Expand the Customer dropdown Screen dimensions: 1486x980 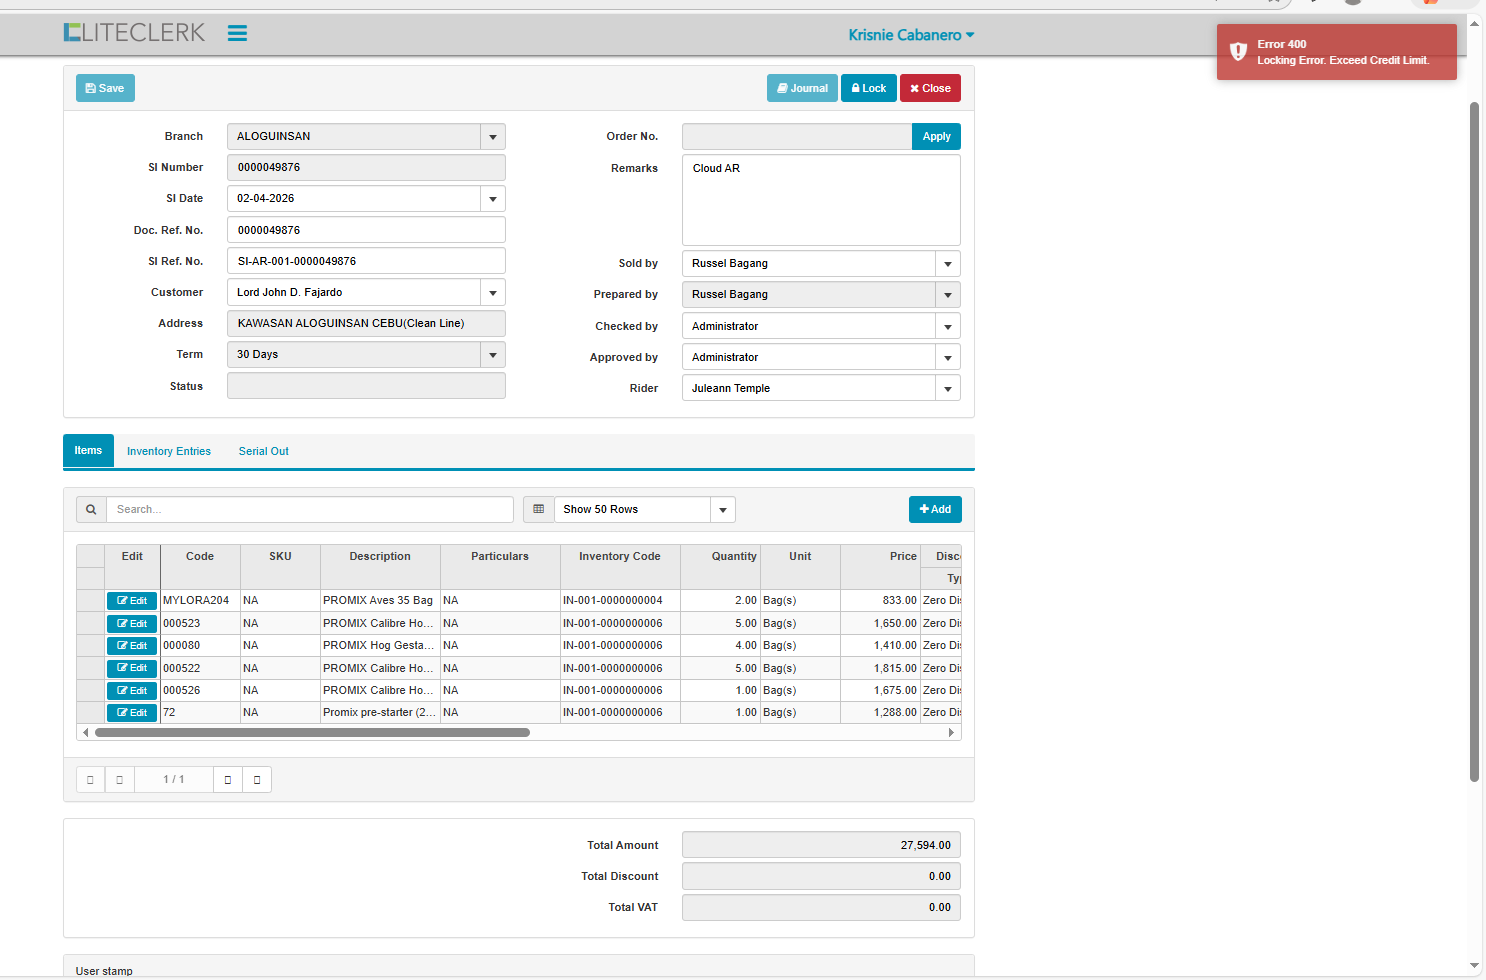click(x=492, y=293)
